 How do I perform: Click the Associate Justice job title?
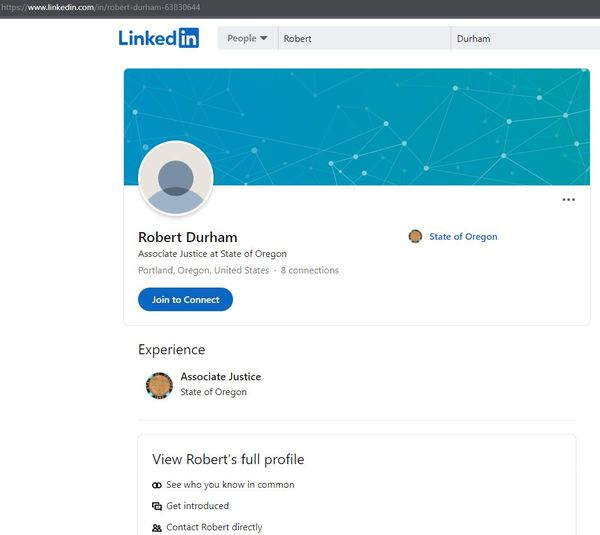pyautogui.click(x=221, y=377)
